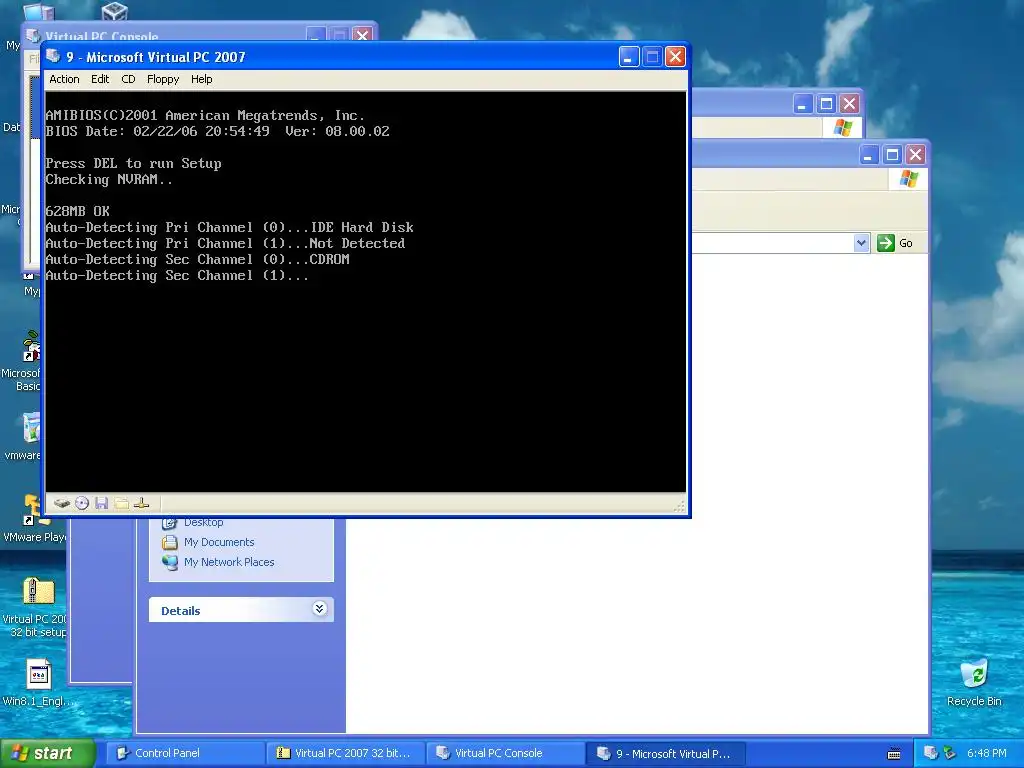Select the Win8.1_Engl desktop file icon
This screenshot has height=768, width=1024.
39,682
